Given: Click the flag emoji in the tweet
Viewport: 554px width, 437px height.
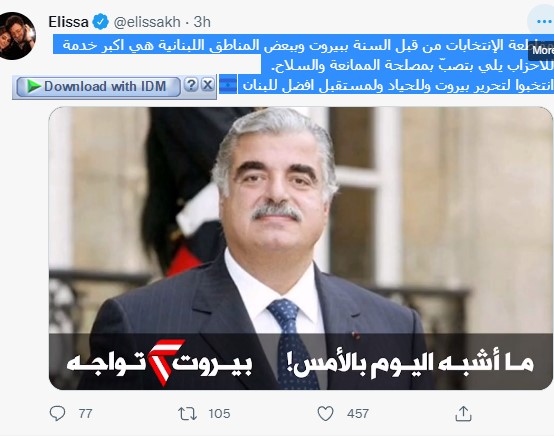Looking at the screenshot, I should (x=228, y=85).
